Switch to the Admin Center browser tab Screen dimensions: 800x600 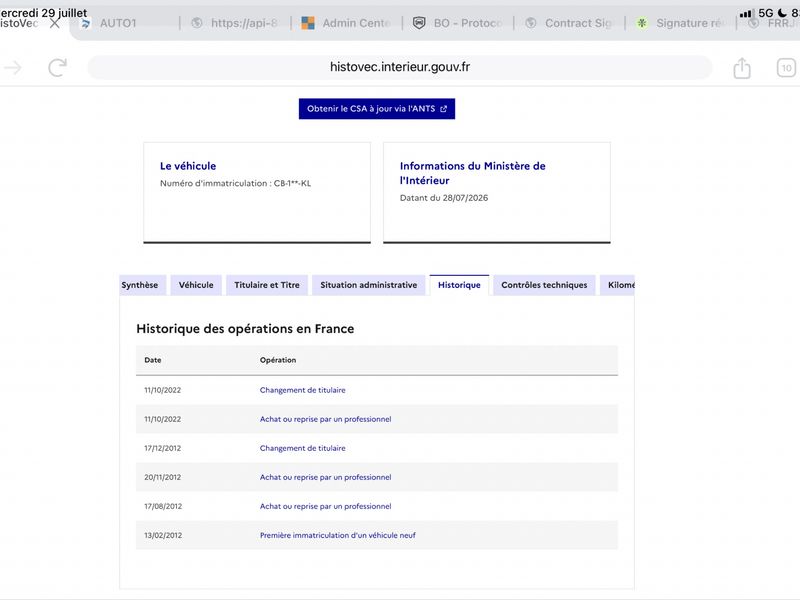[346, 23]
